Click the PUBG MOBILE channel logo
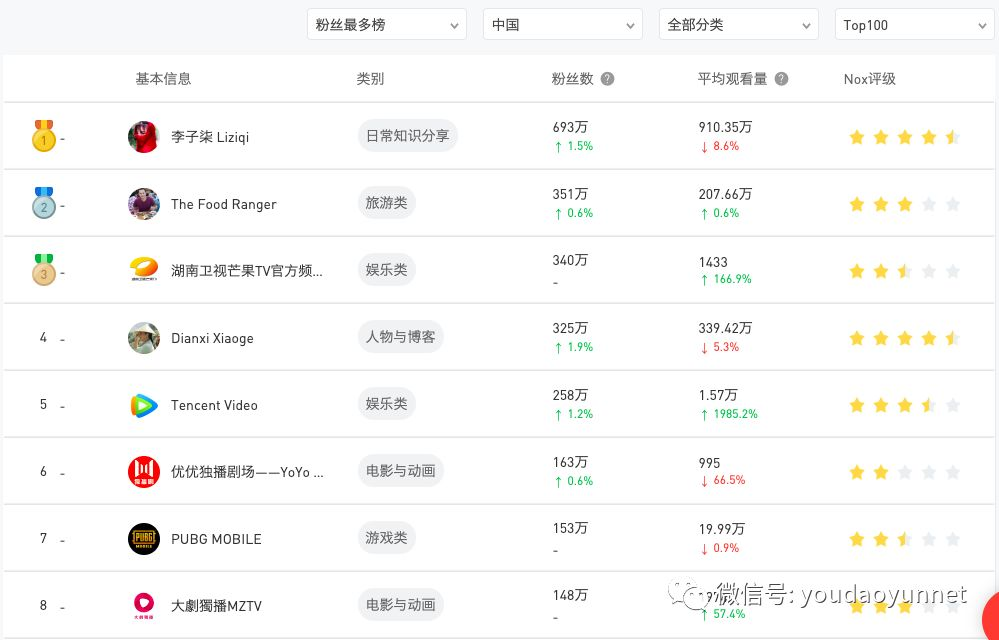 pos(144,539)
